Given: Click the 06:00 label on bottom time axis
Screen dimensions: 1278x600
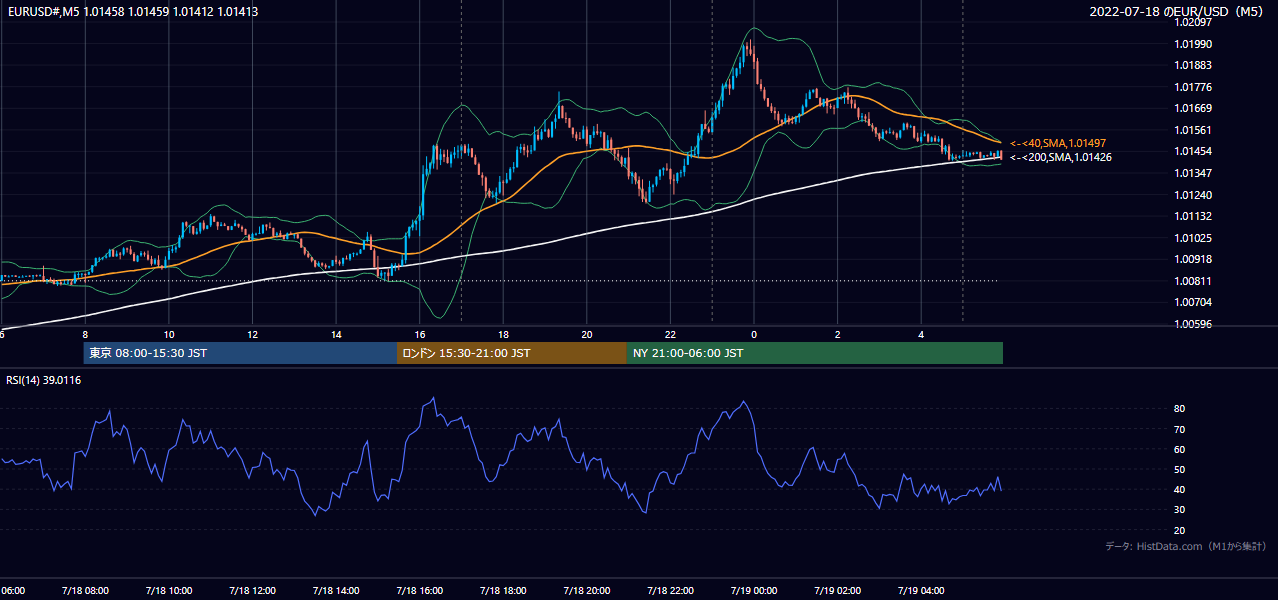Looking at the screenshot, I should coord(13,591).
